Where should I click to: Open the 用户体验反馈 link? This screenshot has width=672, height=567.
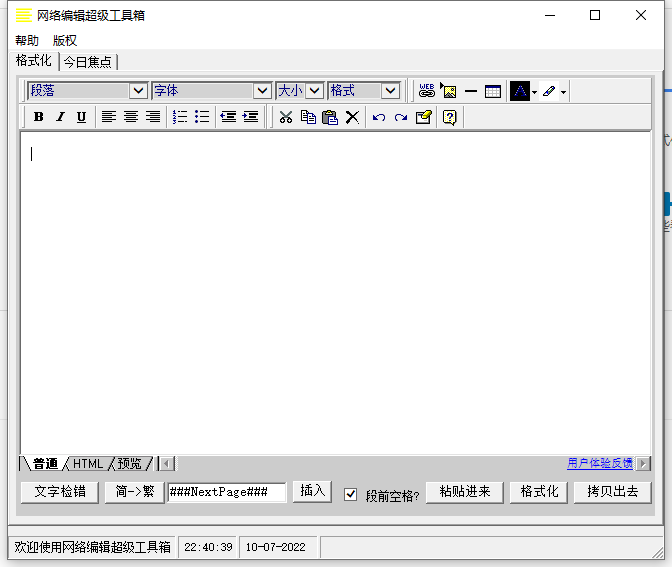click(x=600, y=463)
